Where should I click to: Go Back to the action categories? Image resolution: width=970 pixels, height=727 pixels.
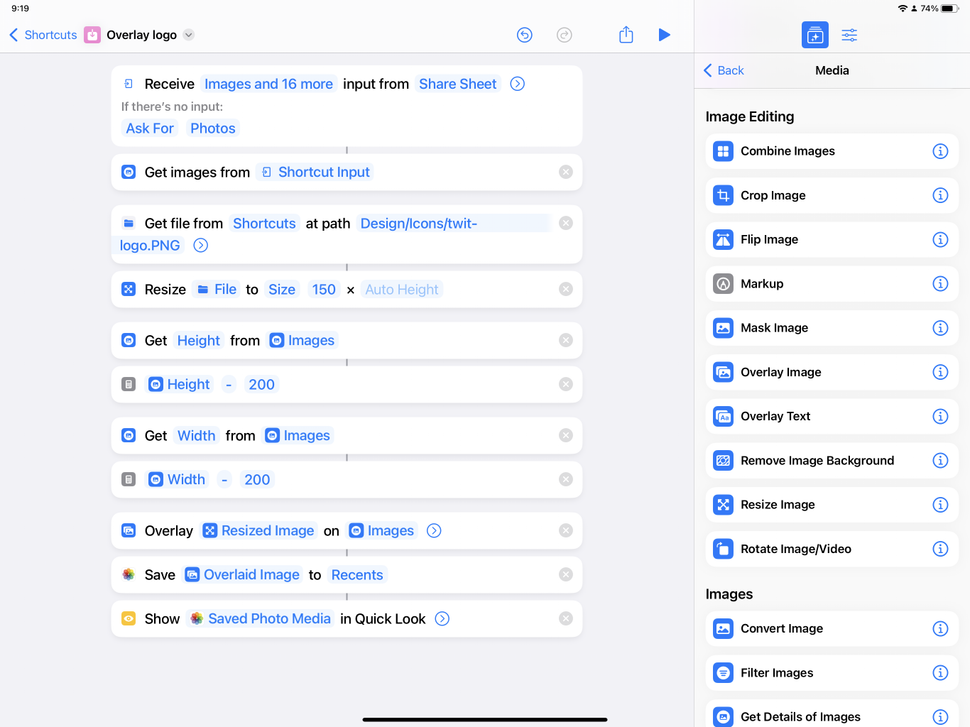coord(723,70)
